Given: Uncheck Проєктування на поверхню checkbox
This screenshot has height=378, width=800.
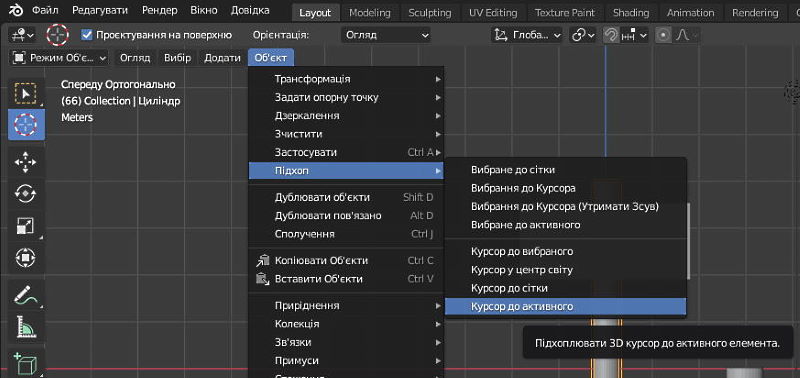Looking at the screenshot, I should pos(87,35).
